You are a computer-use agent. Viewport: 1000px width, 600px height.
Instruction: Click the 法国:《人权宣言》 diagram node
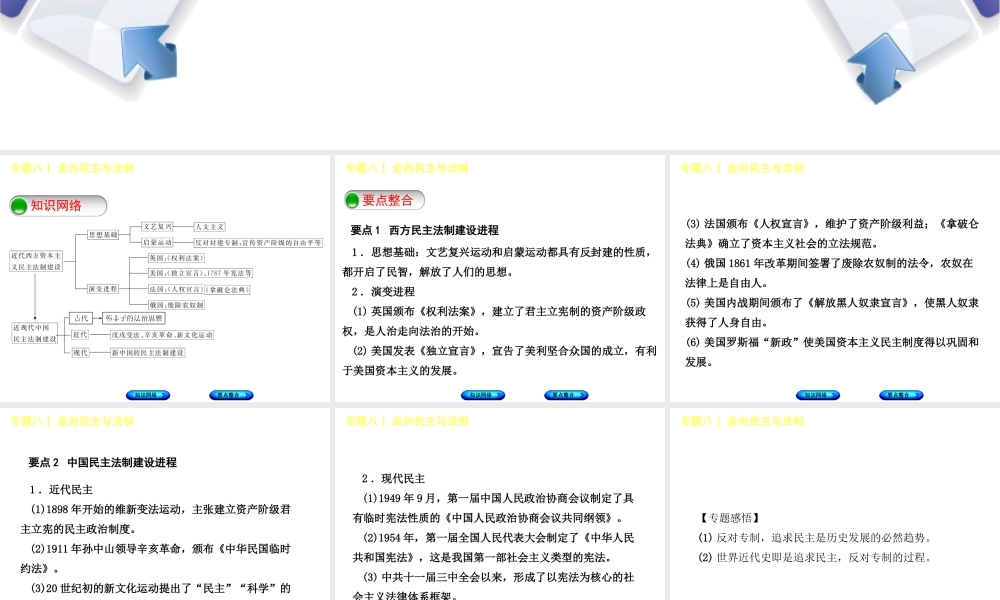coord(199,289)
